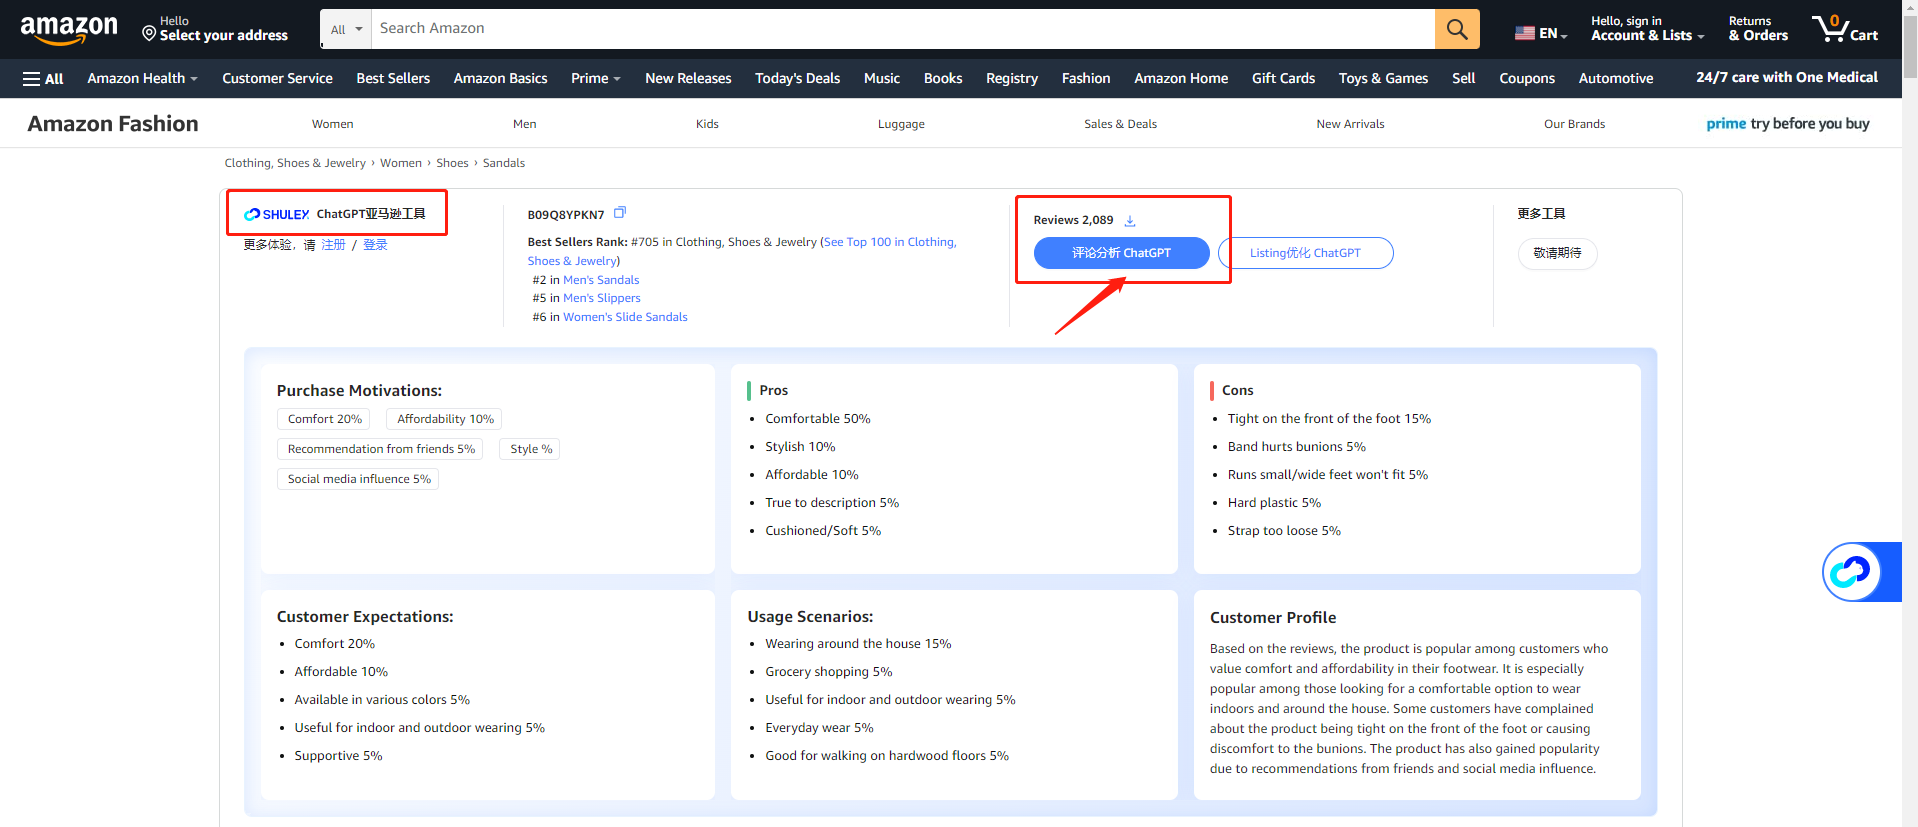Screen dimensions: 1918x827
Task: Open New Releases in the nav bar
Action: pyautogui.click(x=688, y=78)
